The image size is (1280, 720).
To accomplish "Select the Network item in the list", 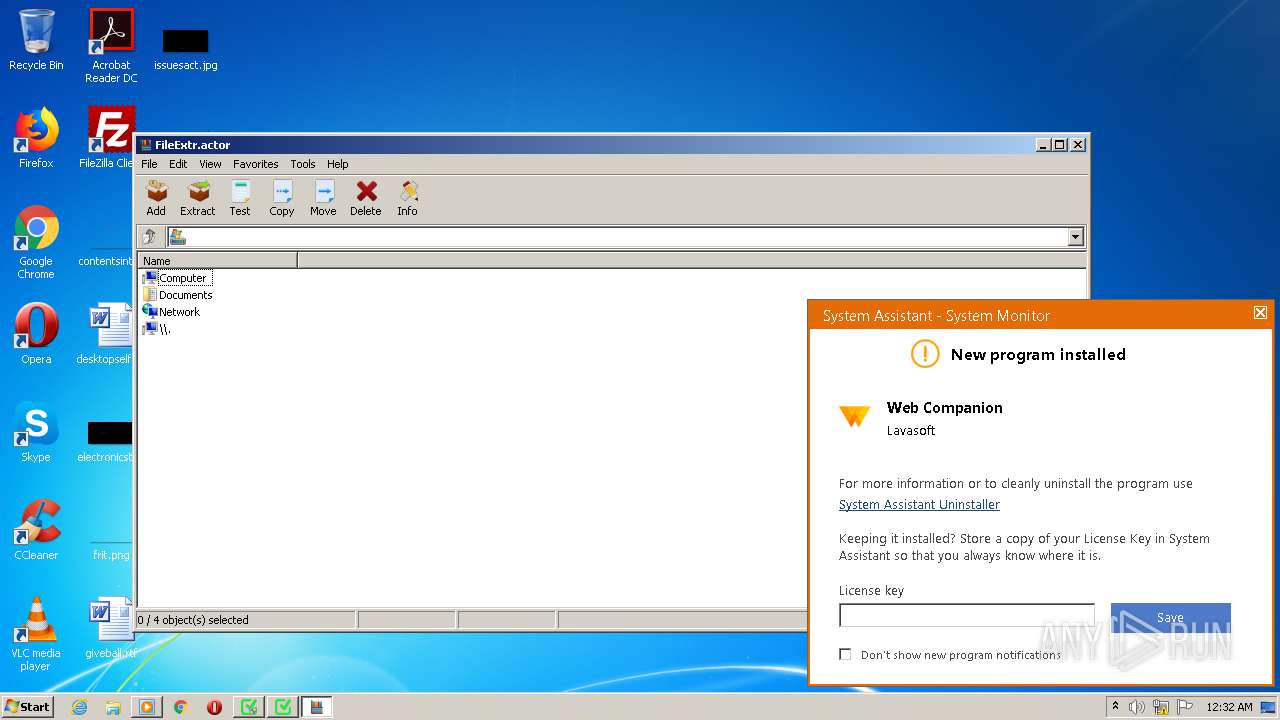I will 171,312.
